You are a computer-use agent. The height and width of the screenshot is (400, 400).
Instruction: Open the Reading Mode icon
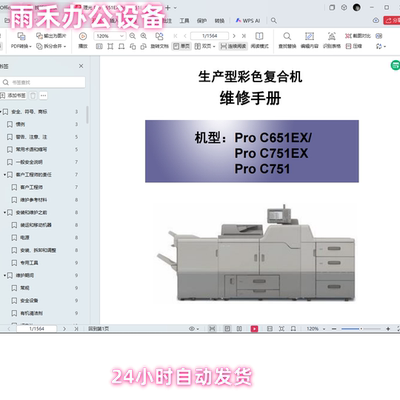point(259,36)
